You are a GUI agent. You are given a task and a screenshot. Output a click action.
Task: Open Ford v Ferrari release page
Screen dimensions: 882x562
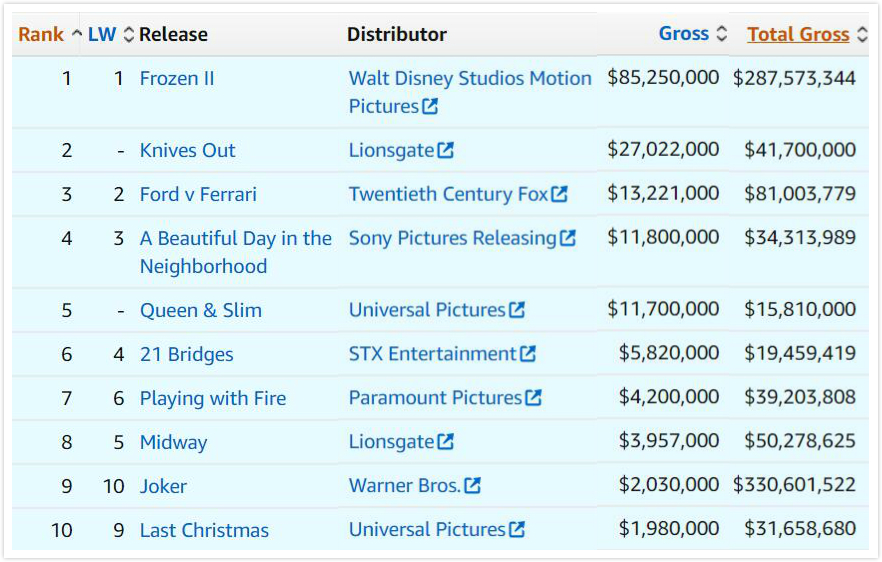(198, 195)
